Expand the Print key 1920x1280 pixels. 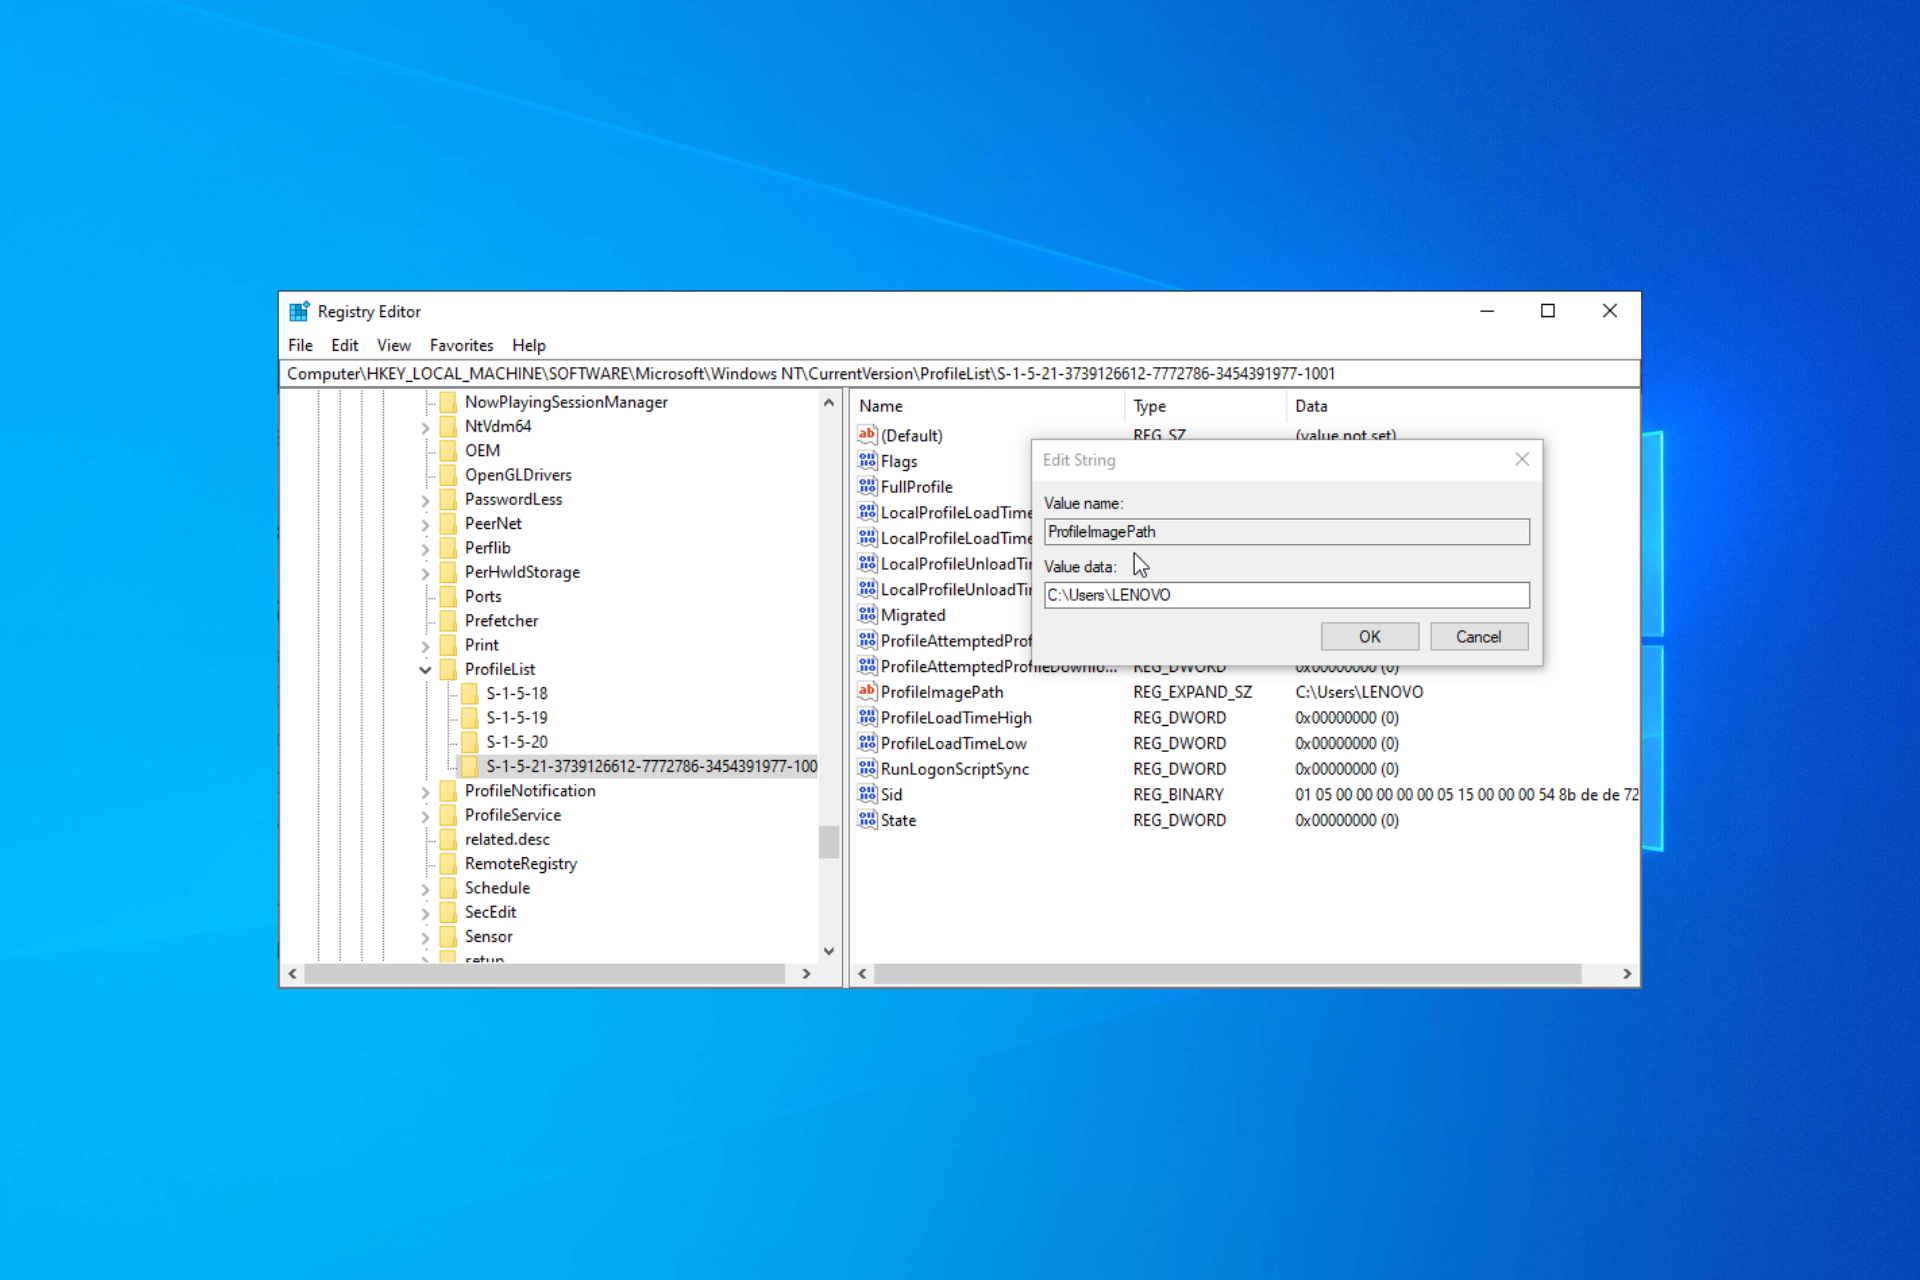click(x=425, y=646)
